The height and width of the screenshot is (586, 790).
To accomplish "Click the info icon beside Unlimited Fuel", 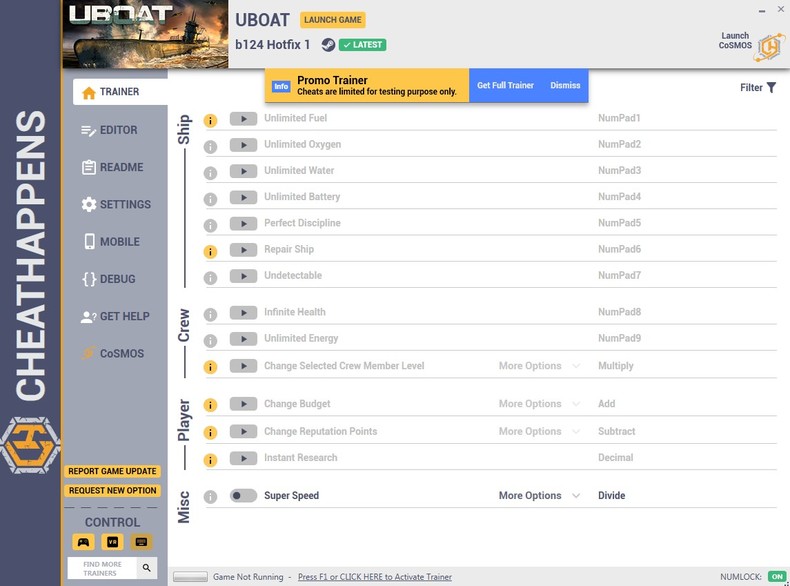I will [x=210, y=120].
